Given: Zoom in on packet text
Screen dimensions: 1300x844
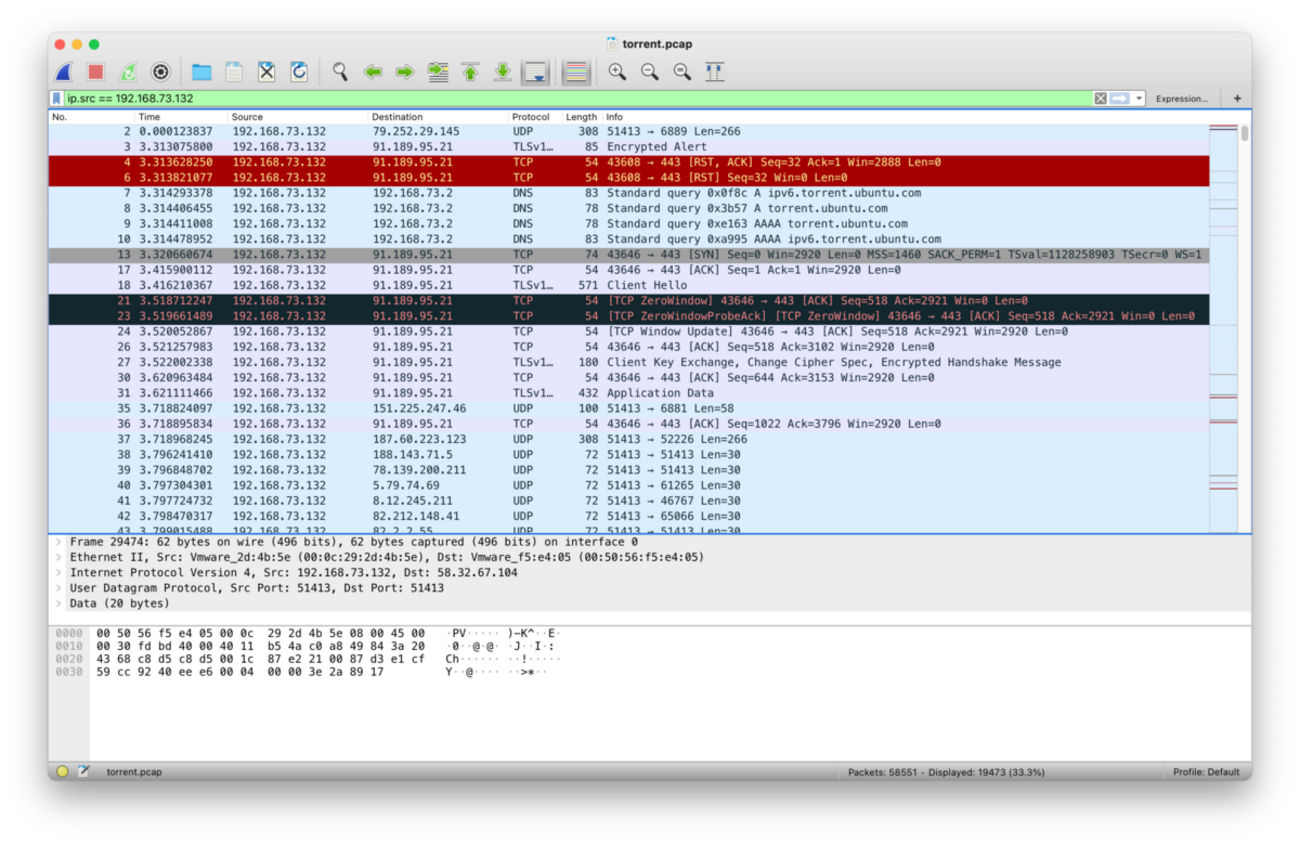Looking at the screenshot, I should (617, 72).
